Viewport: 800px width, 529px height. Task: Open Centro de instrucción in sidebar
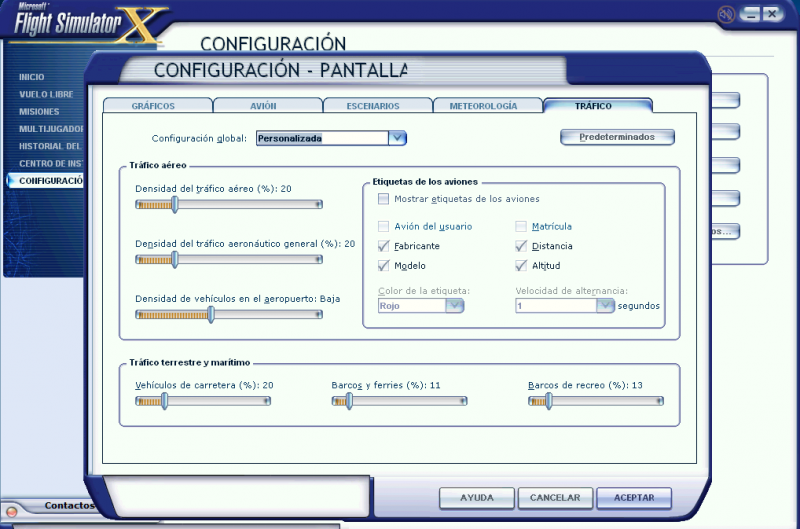tap(51, 164)
